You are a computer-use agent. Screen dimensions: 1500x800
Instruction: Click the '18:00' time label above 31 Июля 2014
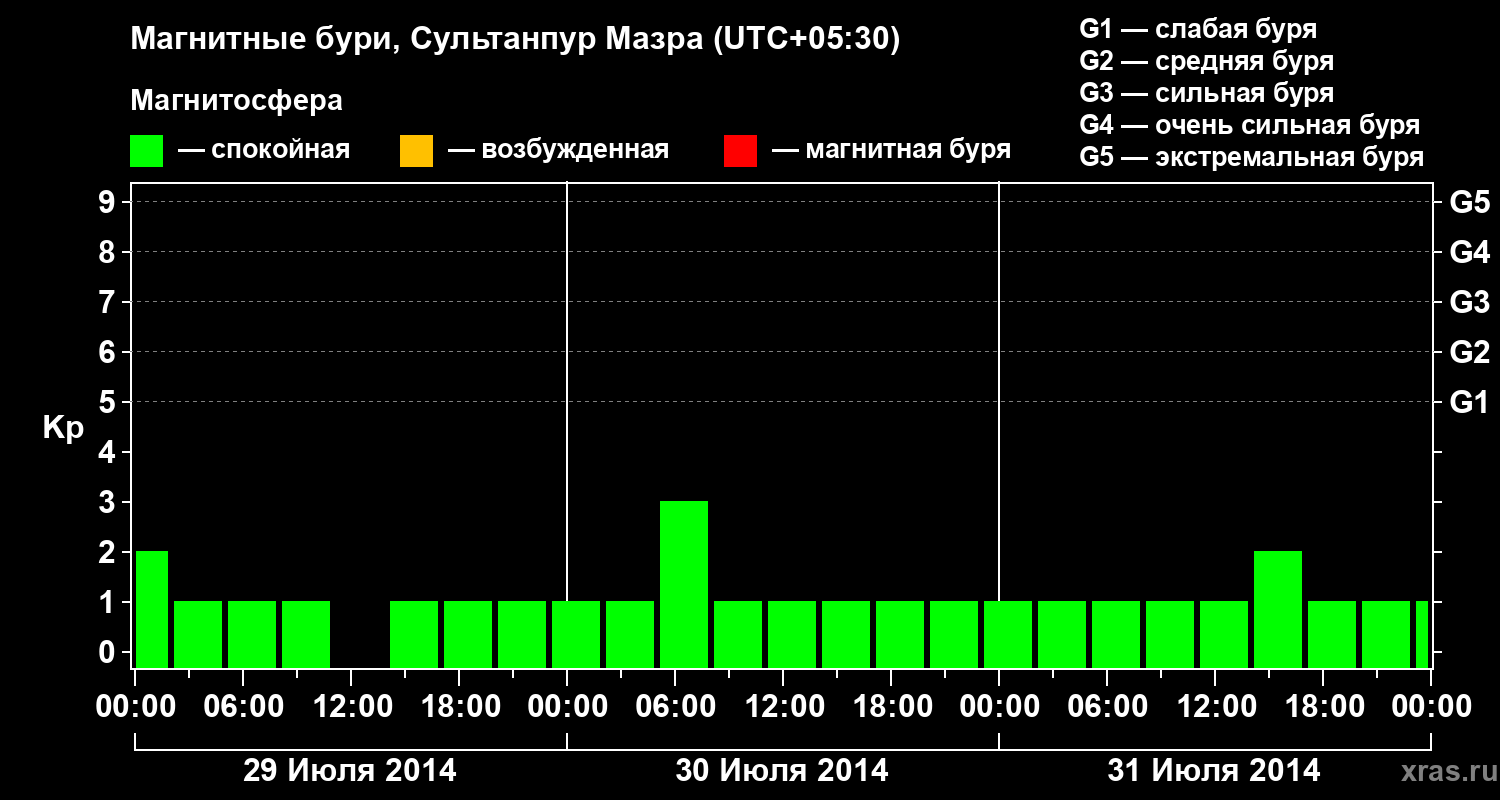[1323, 706]
